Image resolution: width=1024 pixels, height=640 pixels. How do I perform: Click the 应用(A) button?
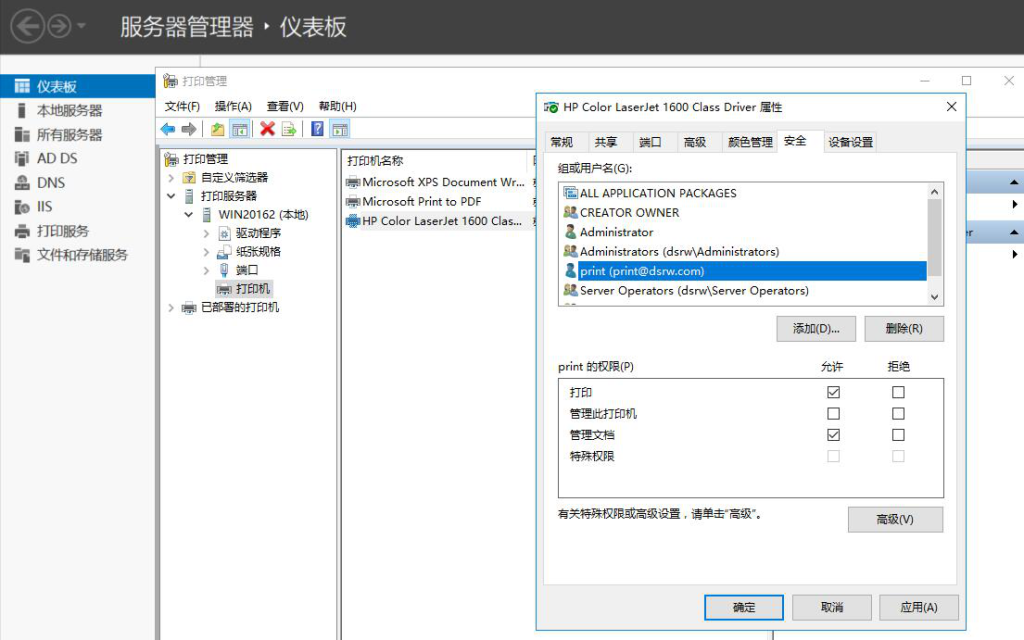point(919,607)
